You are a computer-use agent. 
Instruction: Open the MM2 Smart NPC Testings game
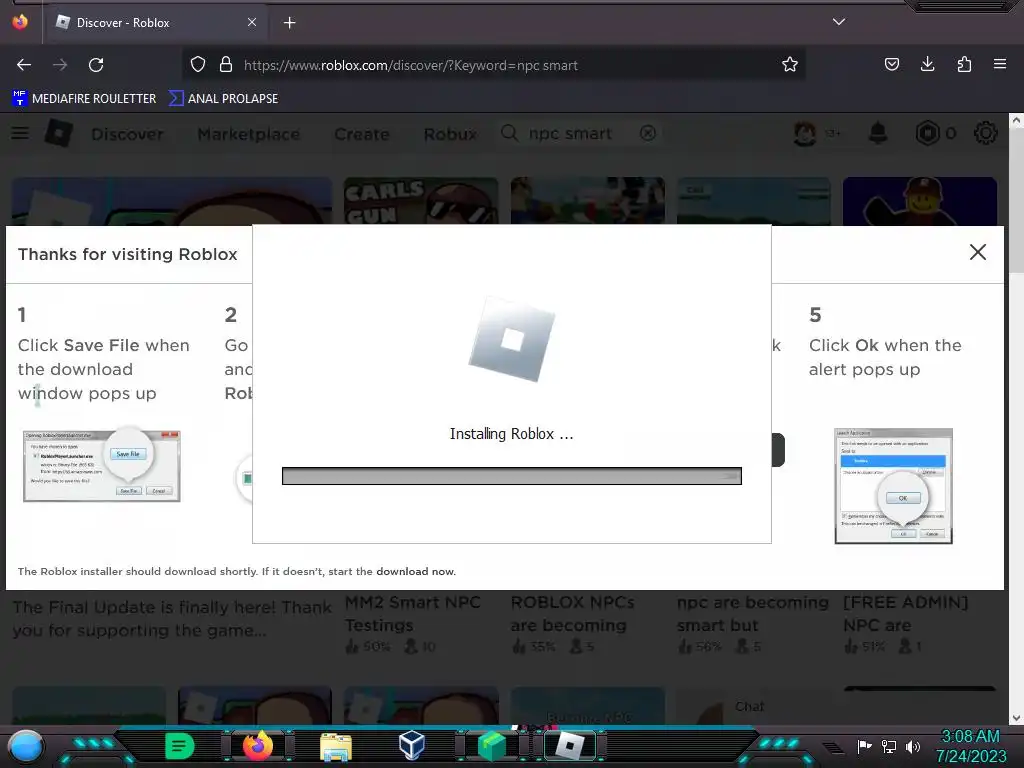(x=413, y=613)
